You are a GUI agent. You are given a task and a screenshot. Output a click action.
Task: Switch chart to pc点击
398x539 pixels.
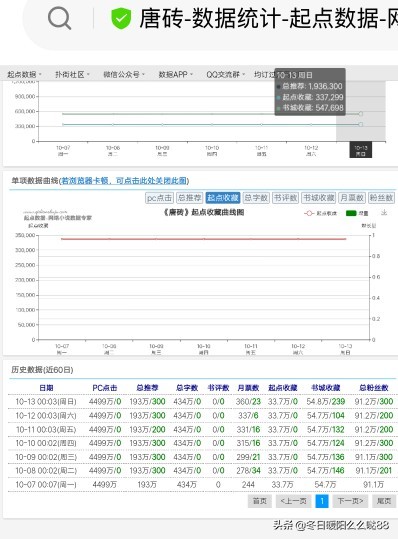point(159,198)
